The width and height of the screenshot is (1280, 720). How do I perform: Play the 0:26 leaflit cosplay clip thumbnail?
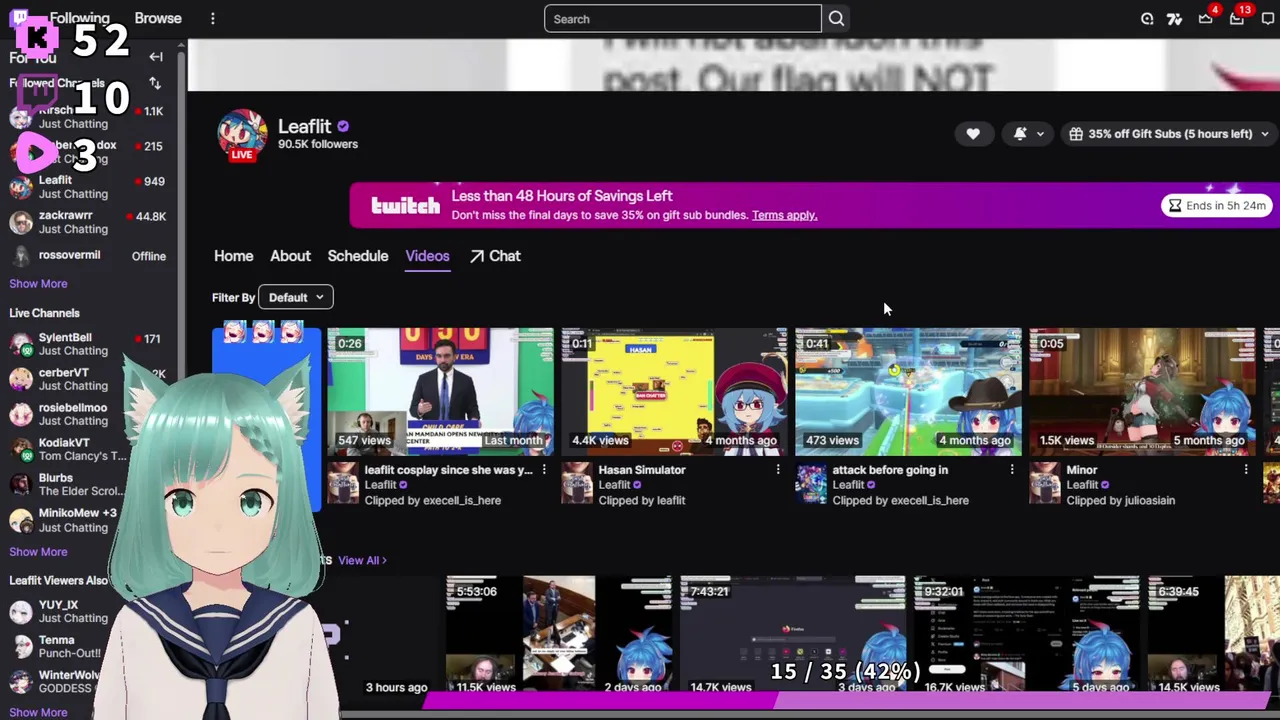pos(440,392)
